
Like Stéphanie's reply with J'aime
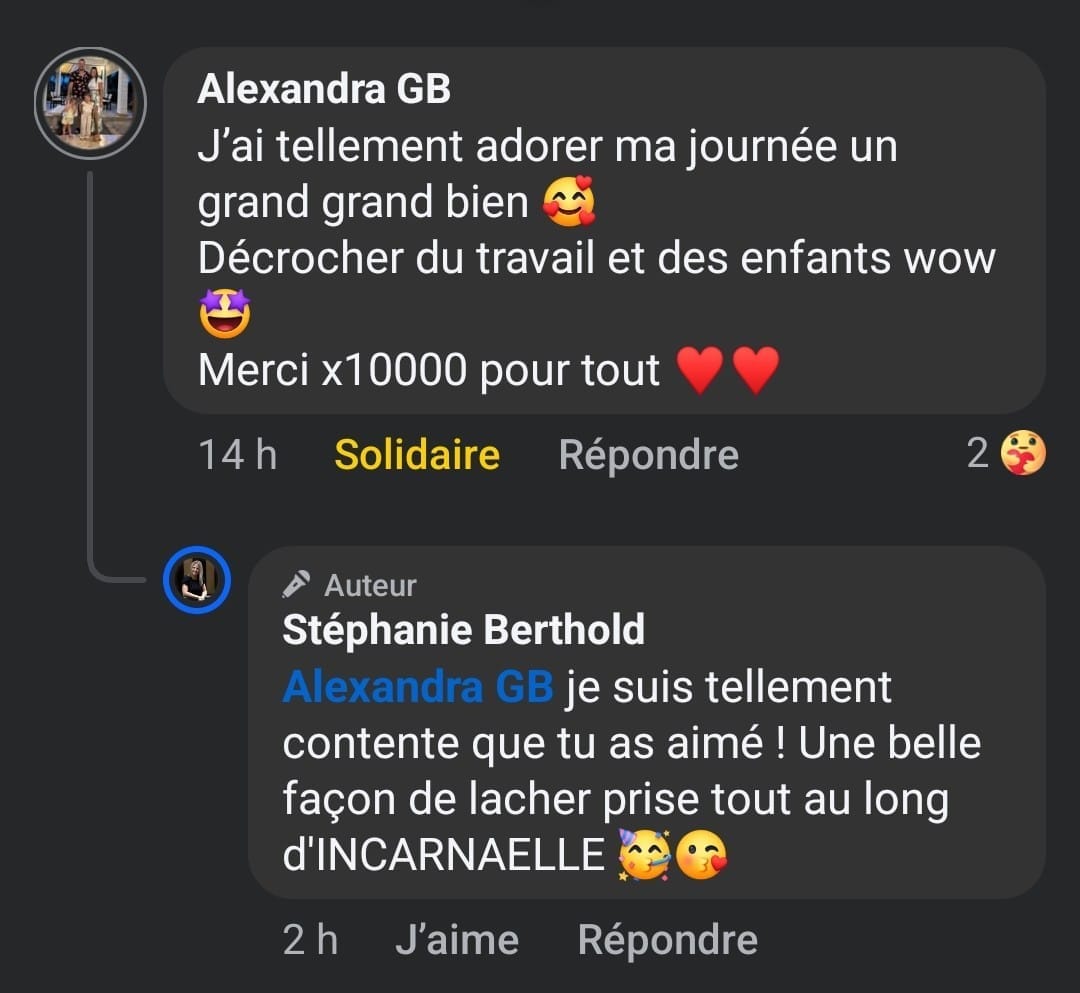click(457, 940)
